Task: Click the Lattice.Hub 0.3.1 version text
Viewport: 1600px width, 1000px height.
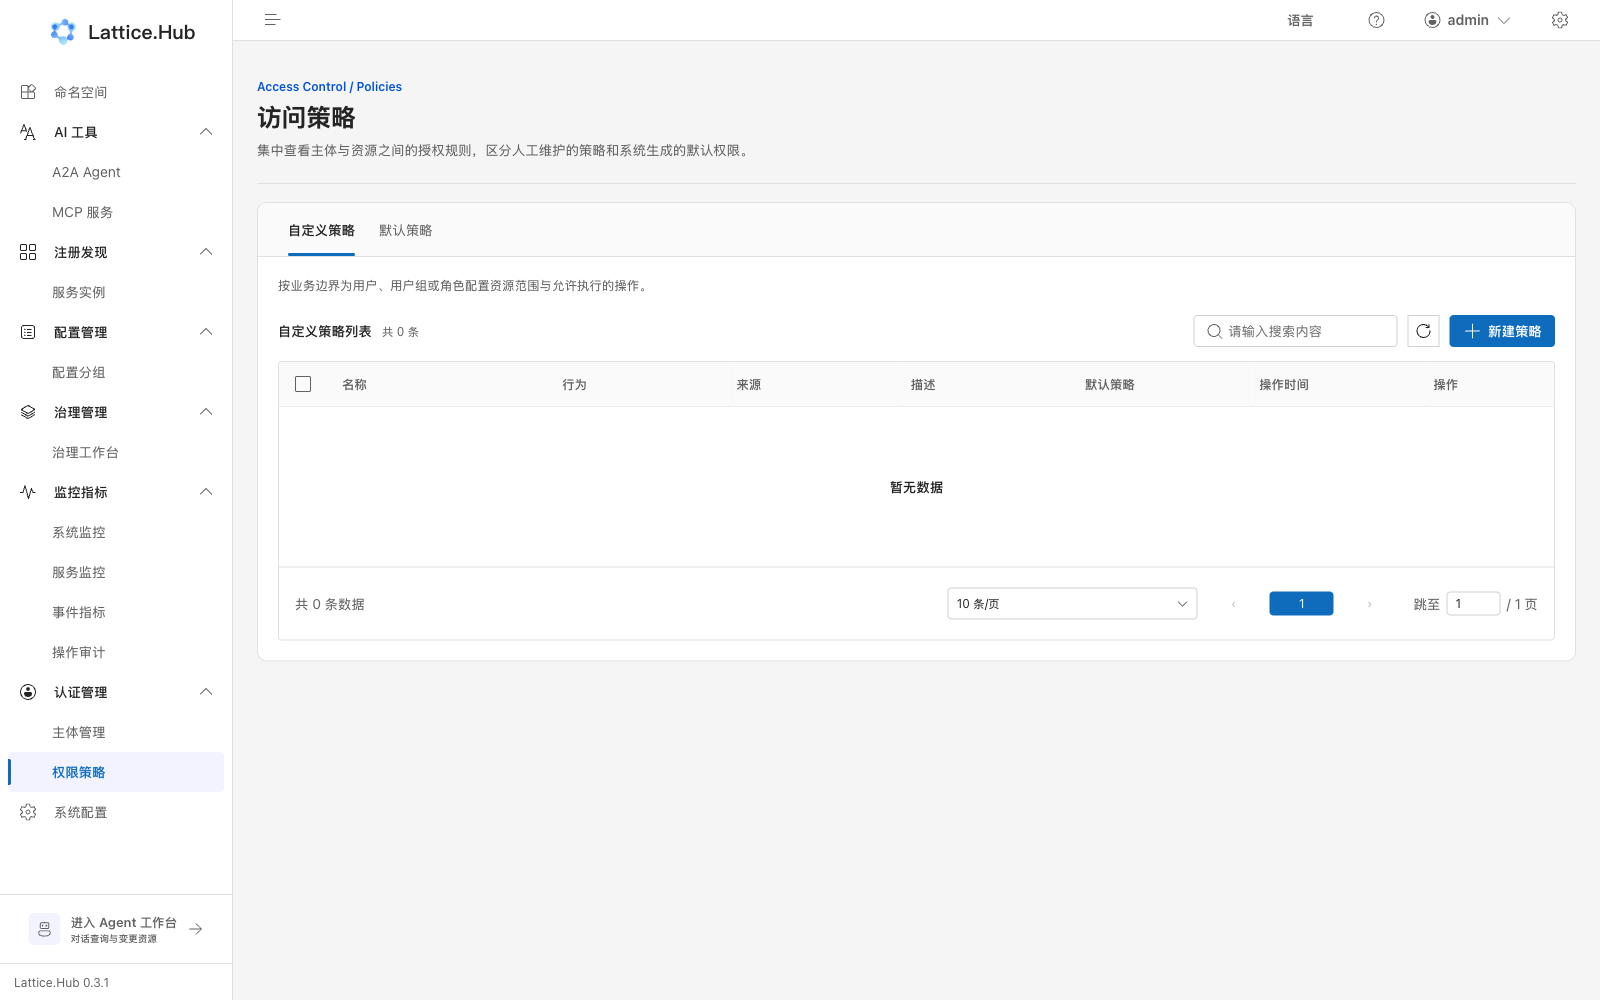Action: pos(62,983)
